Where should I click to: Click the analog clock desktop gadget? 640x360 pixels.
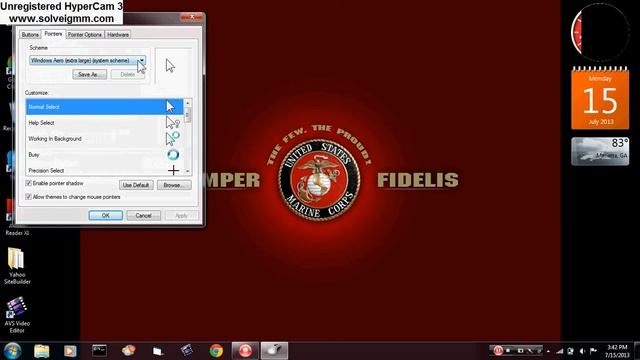pyautogui.click(x=600, y=32)
